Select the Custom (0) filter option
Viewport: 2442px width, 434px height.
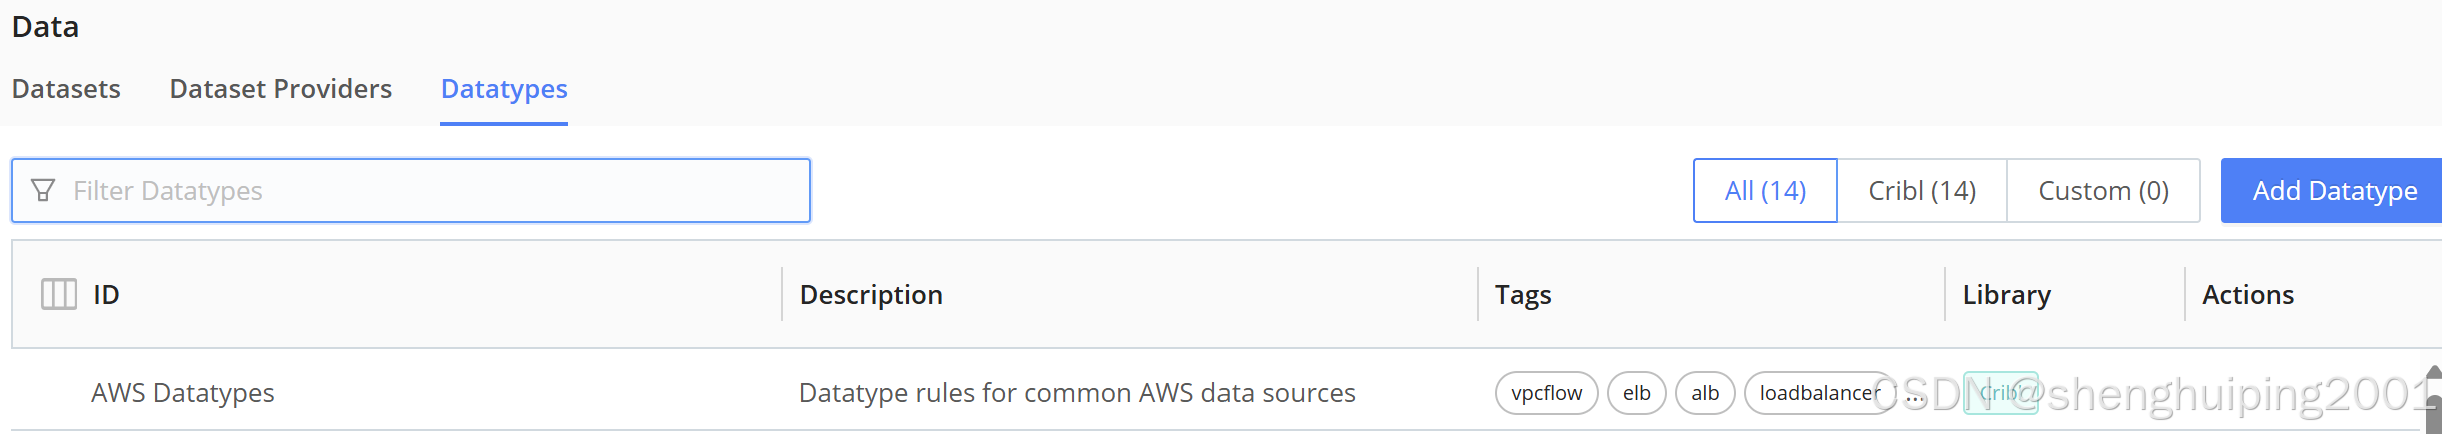coord(2103,190)
